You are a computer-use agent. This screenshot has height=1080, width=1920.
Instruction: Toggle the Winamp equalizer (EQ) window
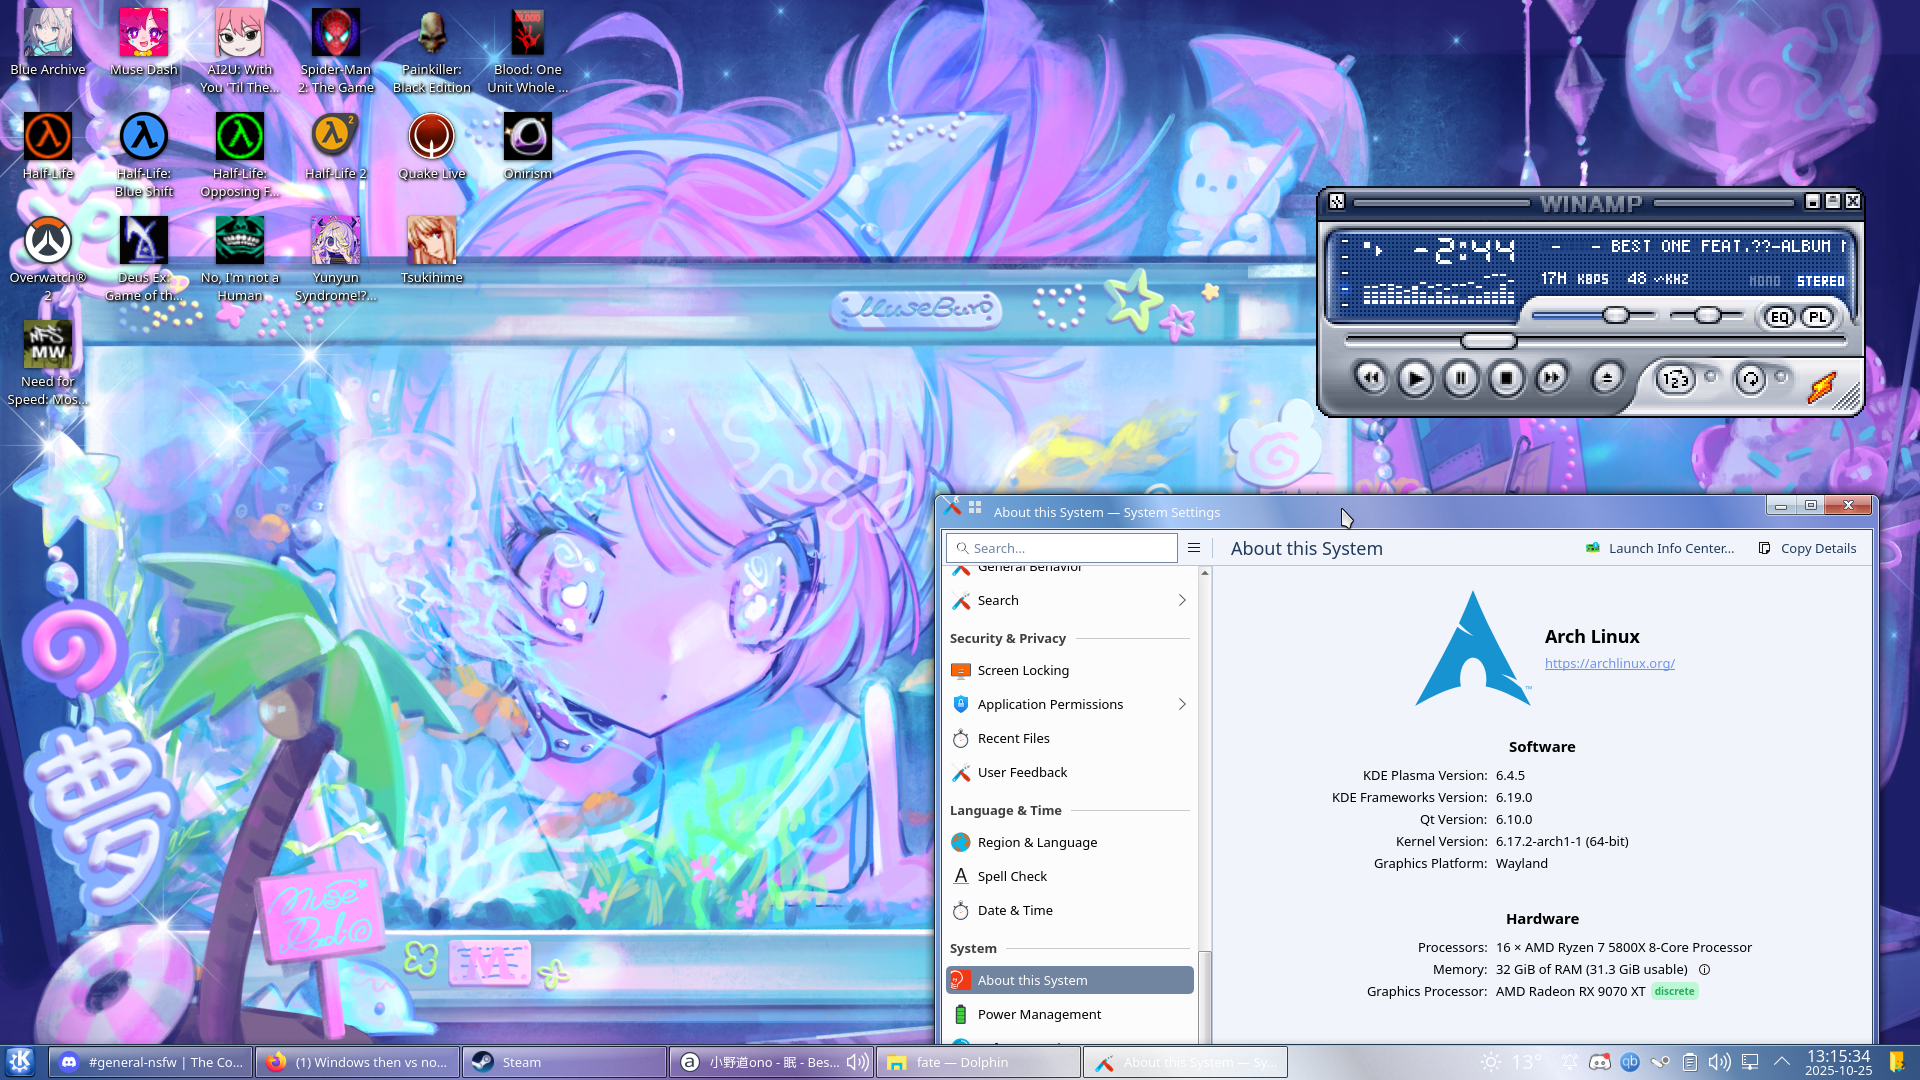click(1779, 317)
